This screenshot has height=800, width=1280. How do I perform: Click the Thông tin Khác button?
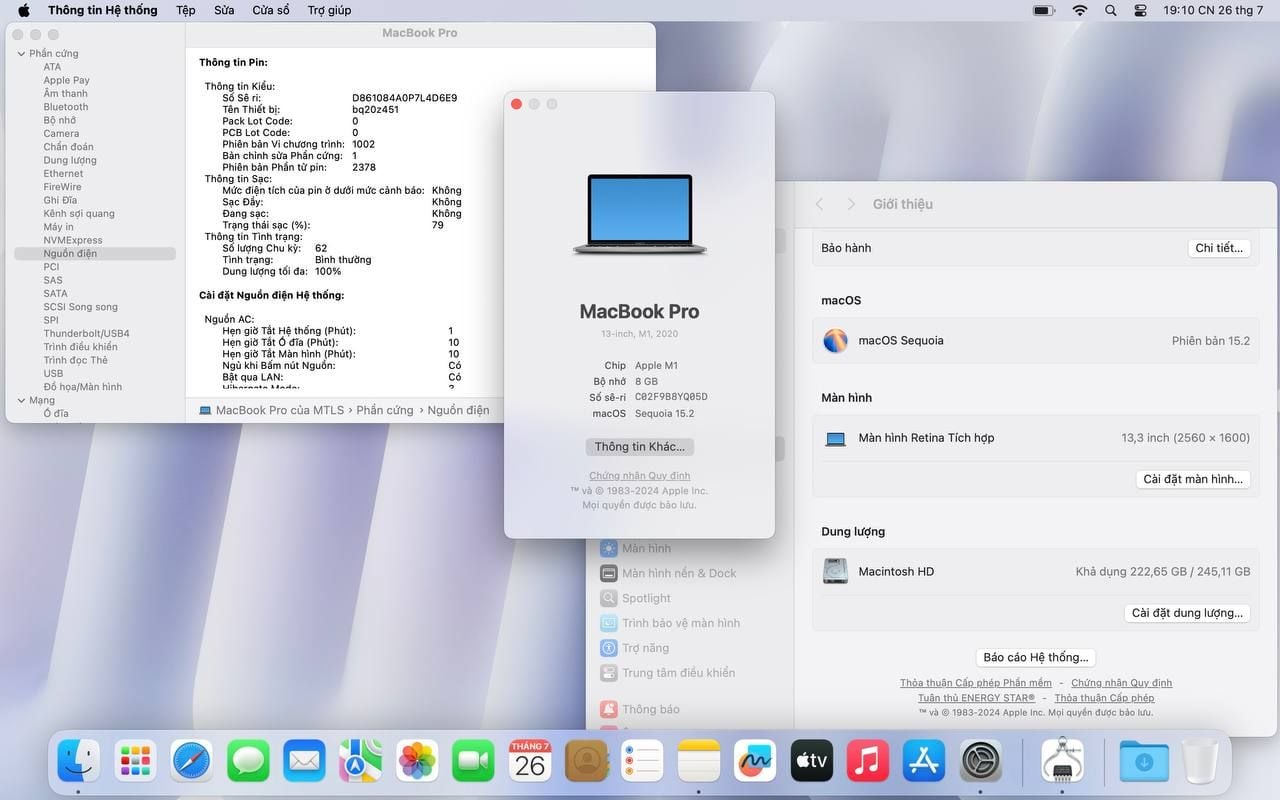click(x=640, y=447)
